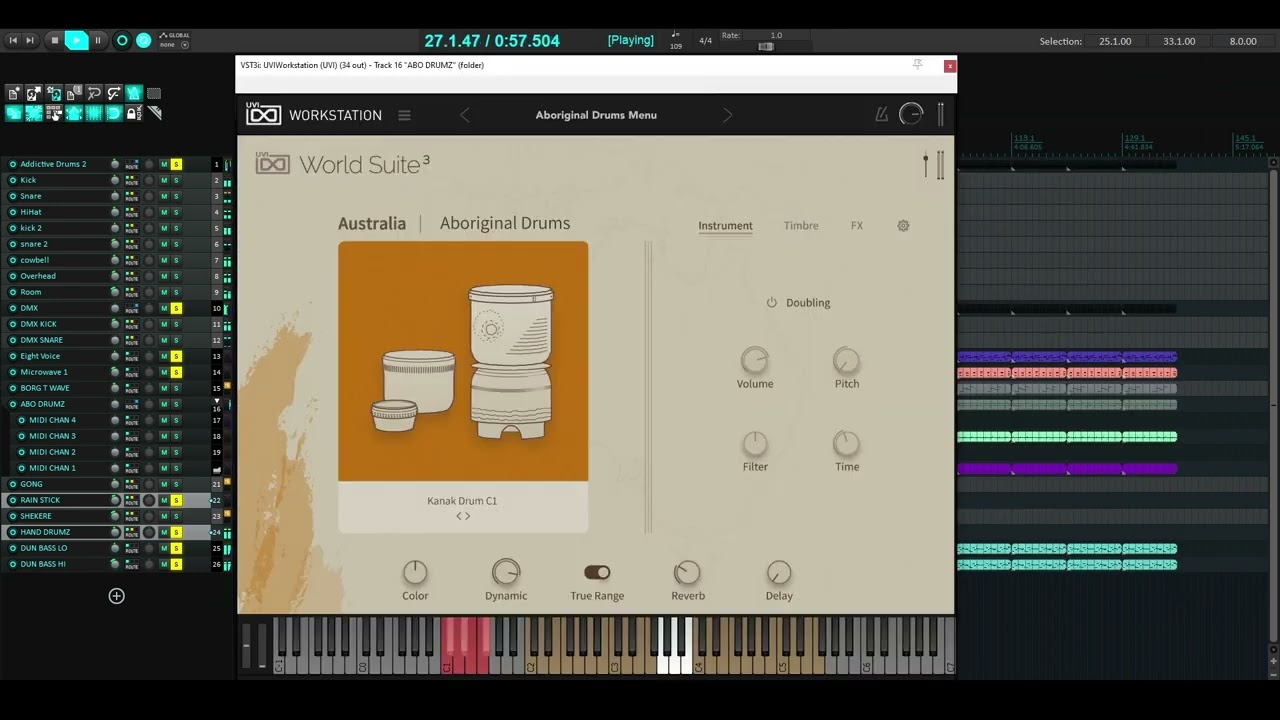
Task: Toggle the ripple editing toolbar icon
Action: coord(54,113)
